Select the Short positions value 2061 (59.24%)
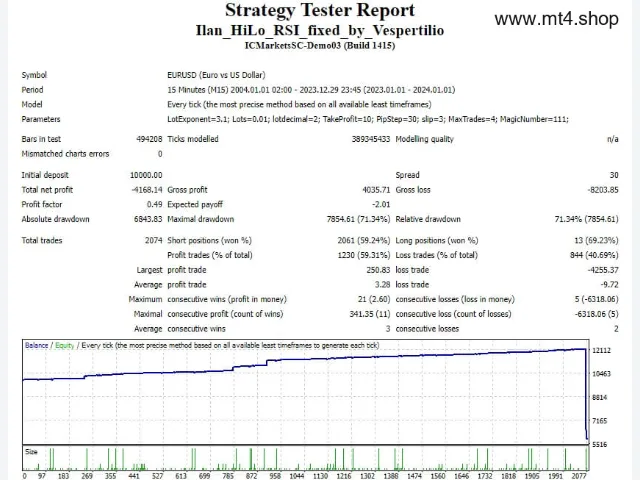This screenshot has height=480, width=640. point(364,240)
